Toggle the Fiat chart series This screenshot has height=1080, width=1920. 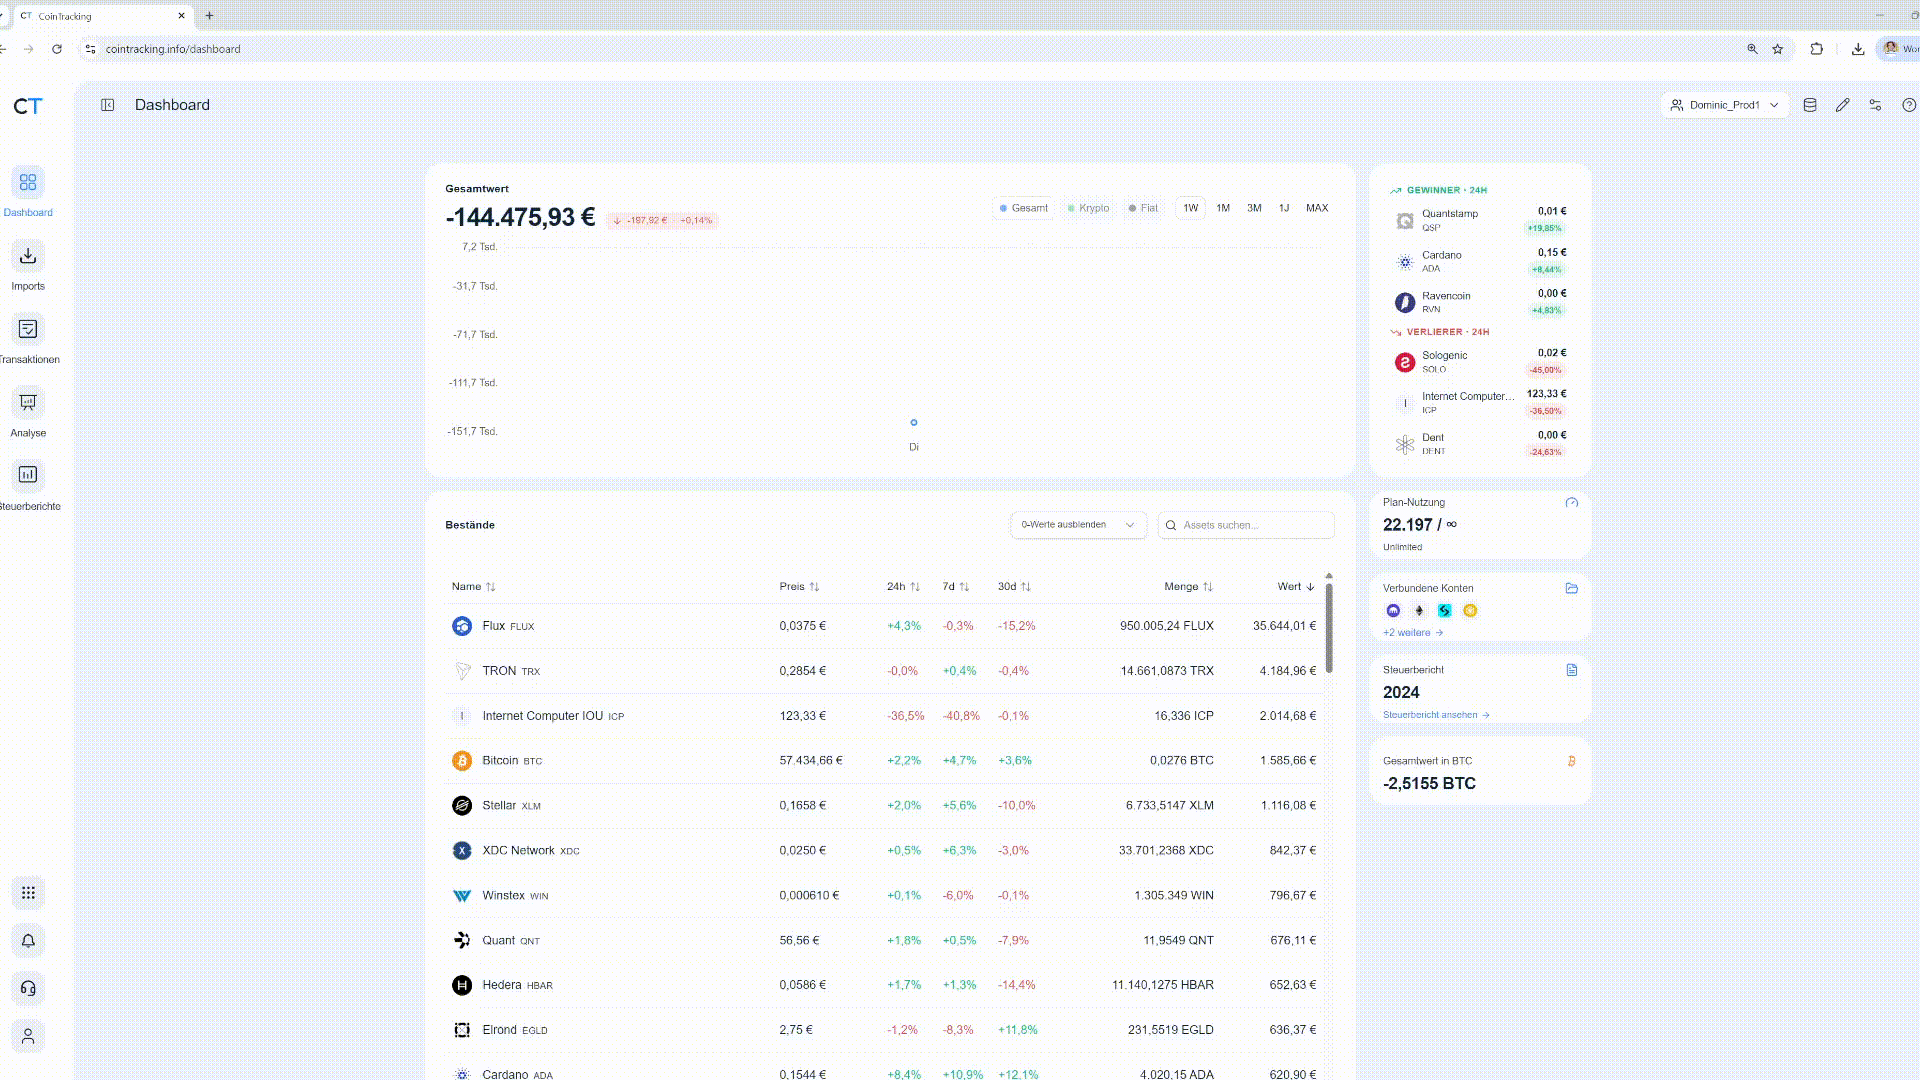pos(1144,208)
